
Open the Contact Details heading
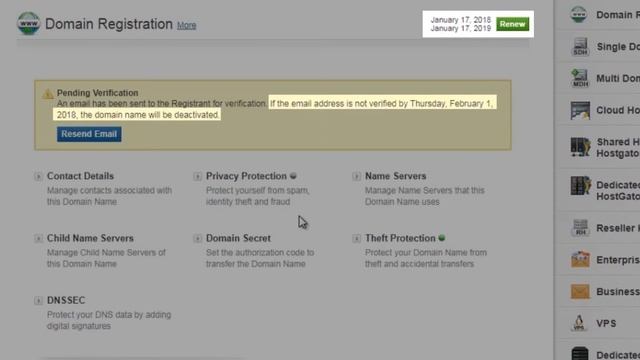pyautogui.click(x=80, y=176)
